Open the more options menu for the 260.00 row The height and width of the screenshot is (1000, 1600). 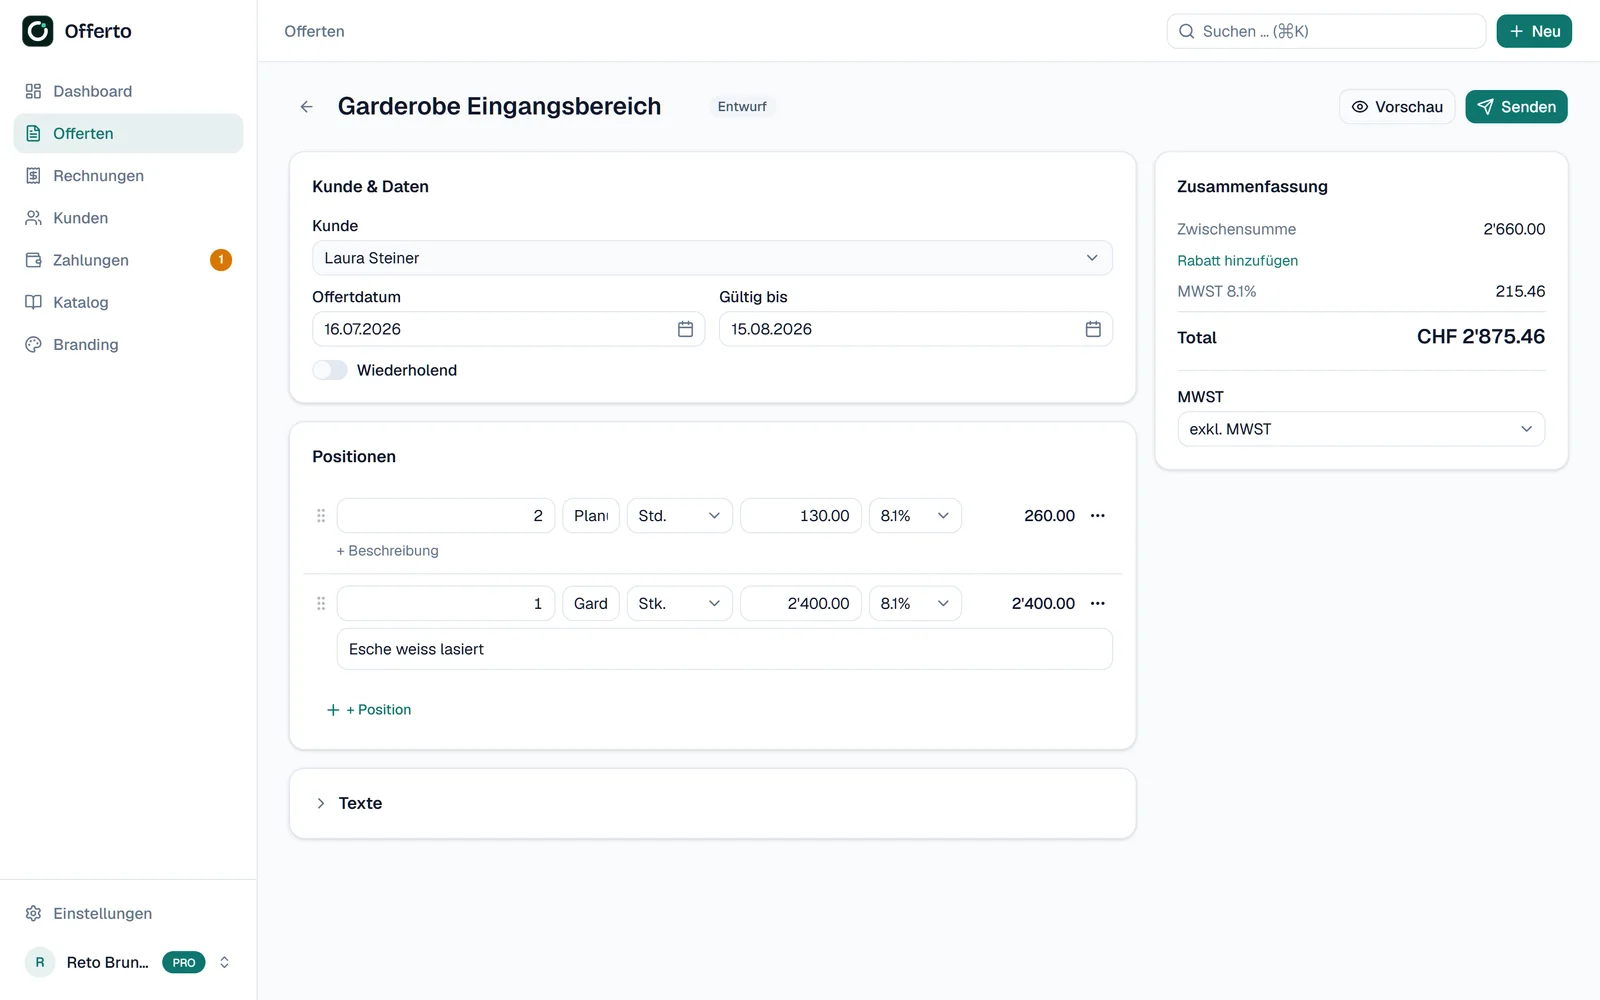1098,516
